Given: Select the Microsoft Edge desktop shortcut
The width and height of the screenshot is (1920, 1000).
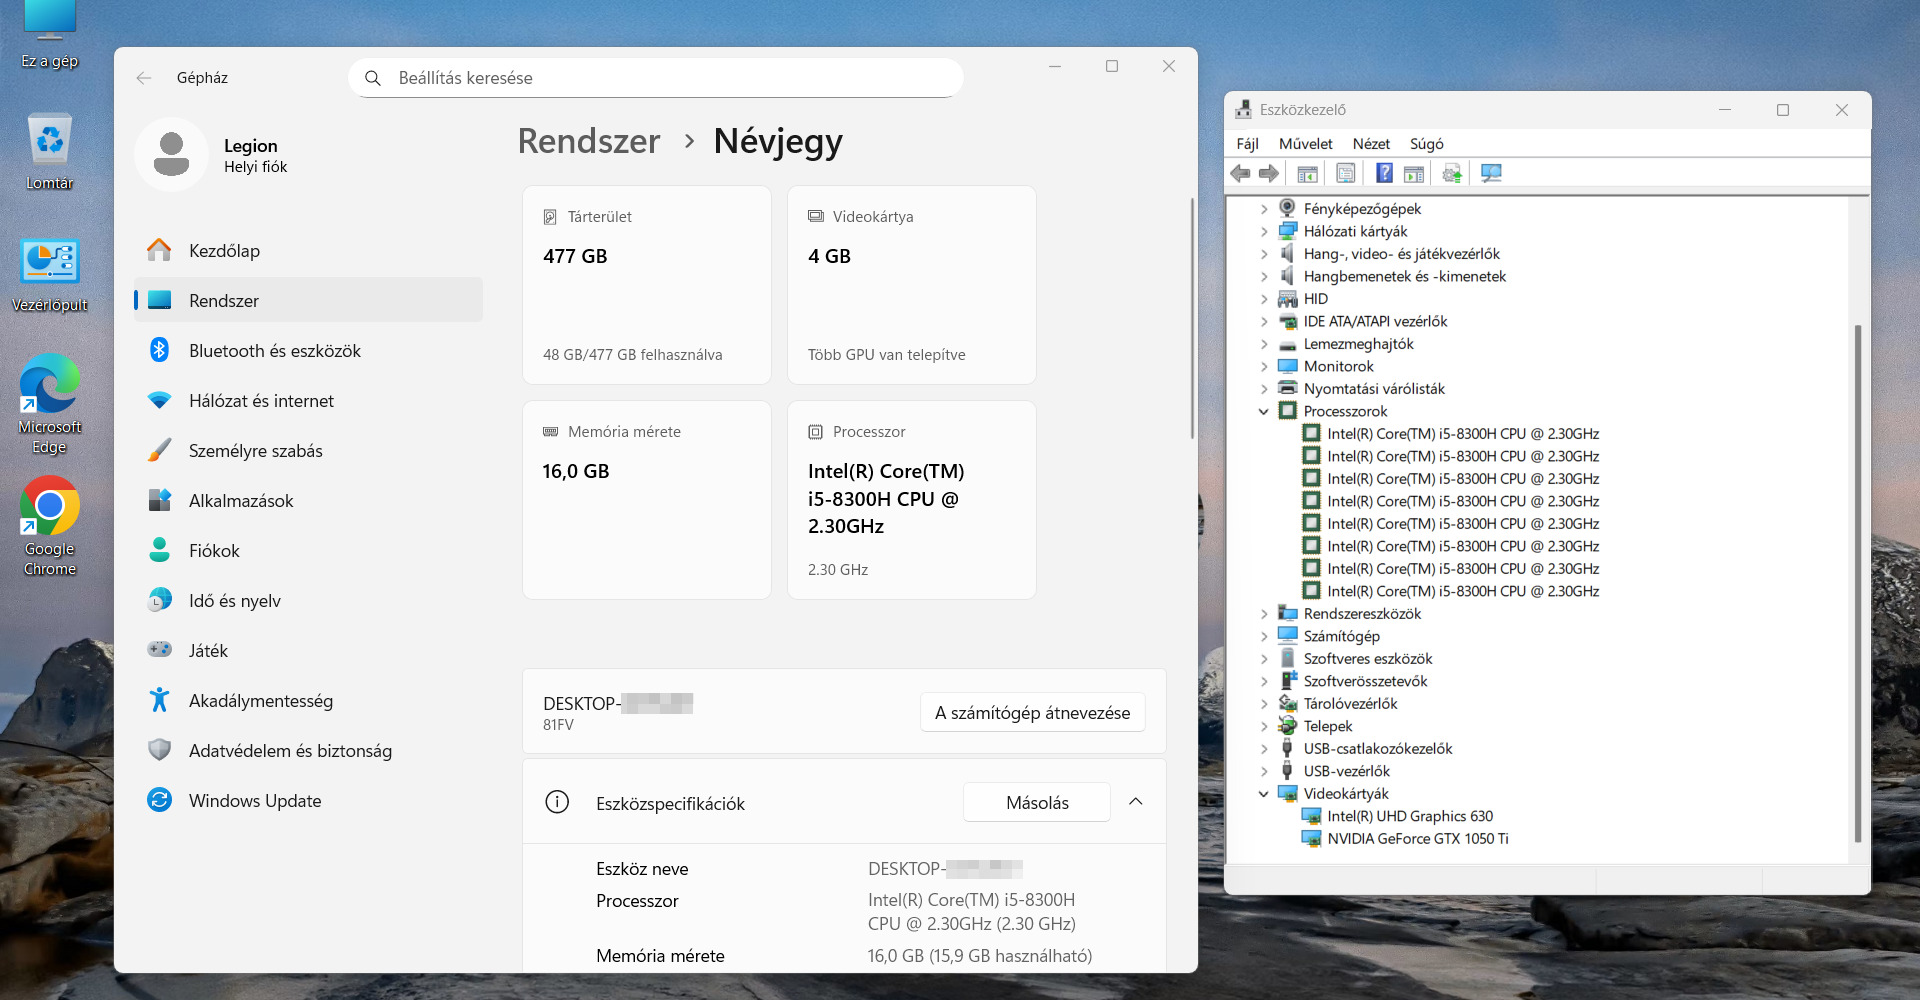Looking at the screenshot, I should (x=50, y=405).
